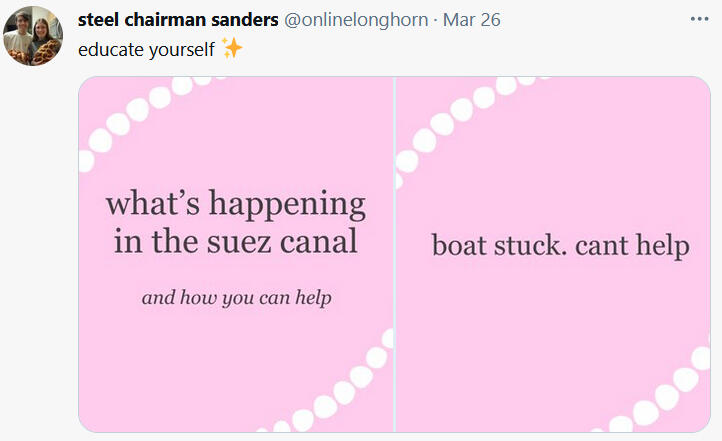Select the "educate yourself" tweet text

pos(146,48)
